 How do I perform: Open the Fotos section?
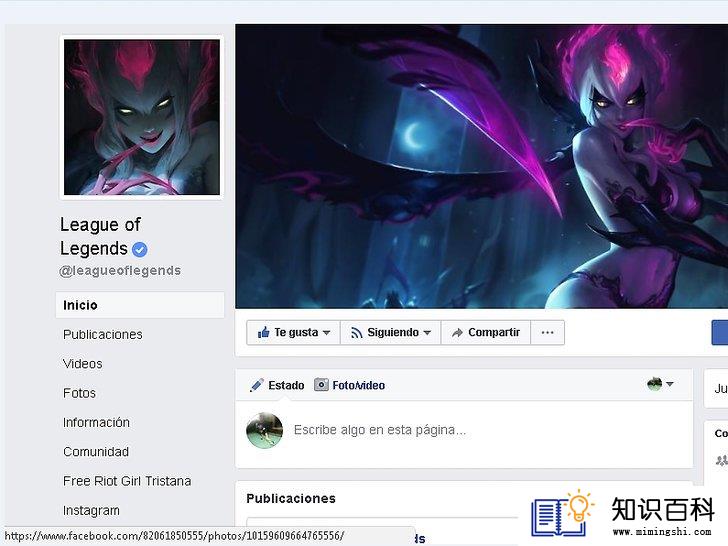[x=79, y=393]
